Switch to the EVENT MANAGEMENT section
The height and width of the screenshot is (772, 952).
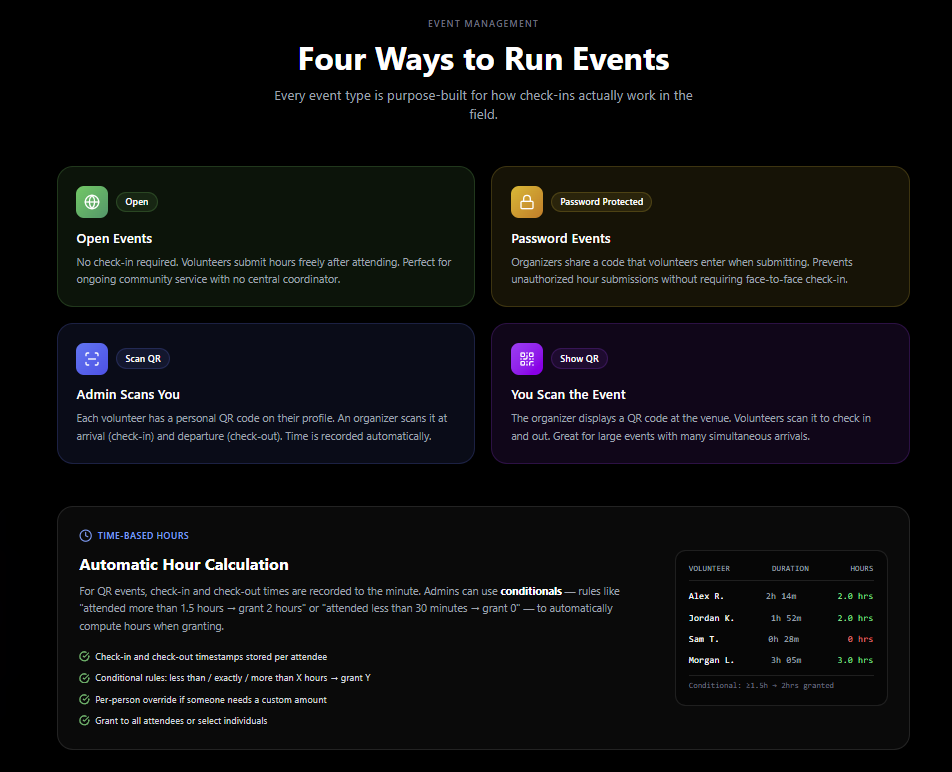[483, 23]
